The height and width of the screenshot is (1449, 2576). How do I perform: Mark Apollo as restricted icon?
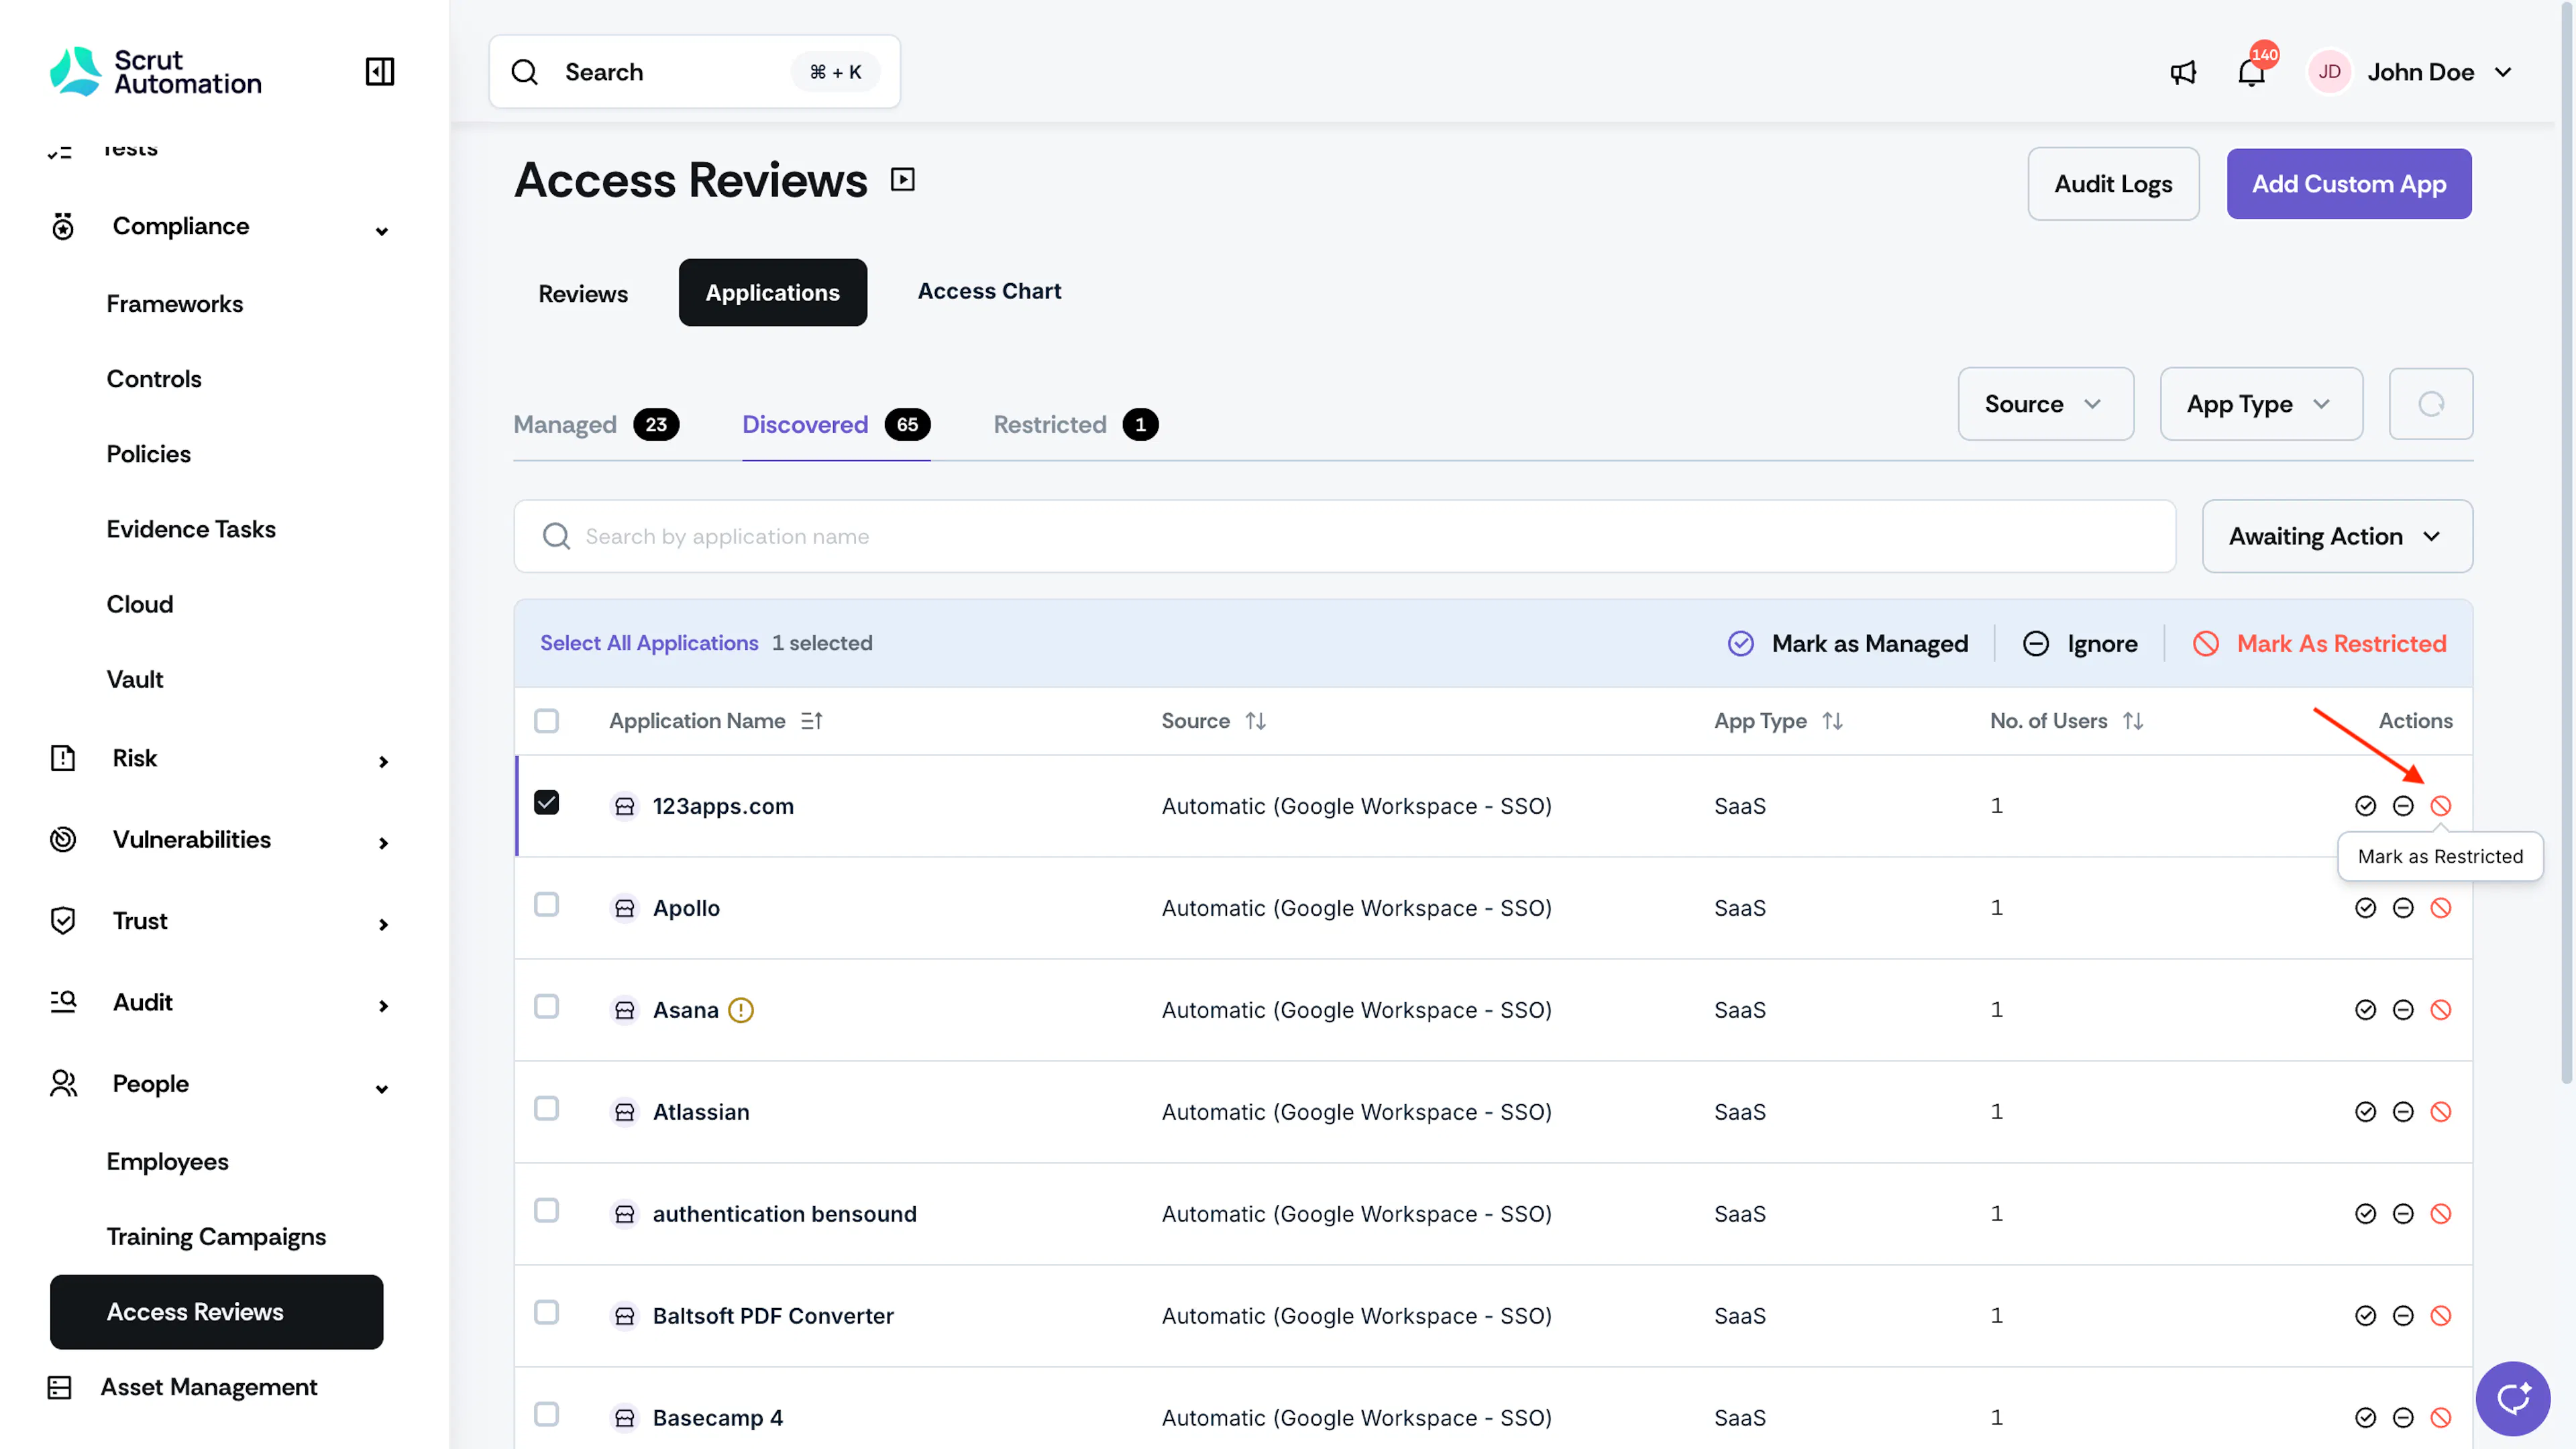click(2441, 908)
